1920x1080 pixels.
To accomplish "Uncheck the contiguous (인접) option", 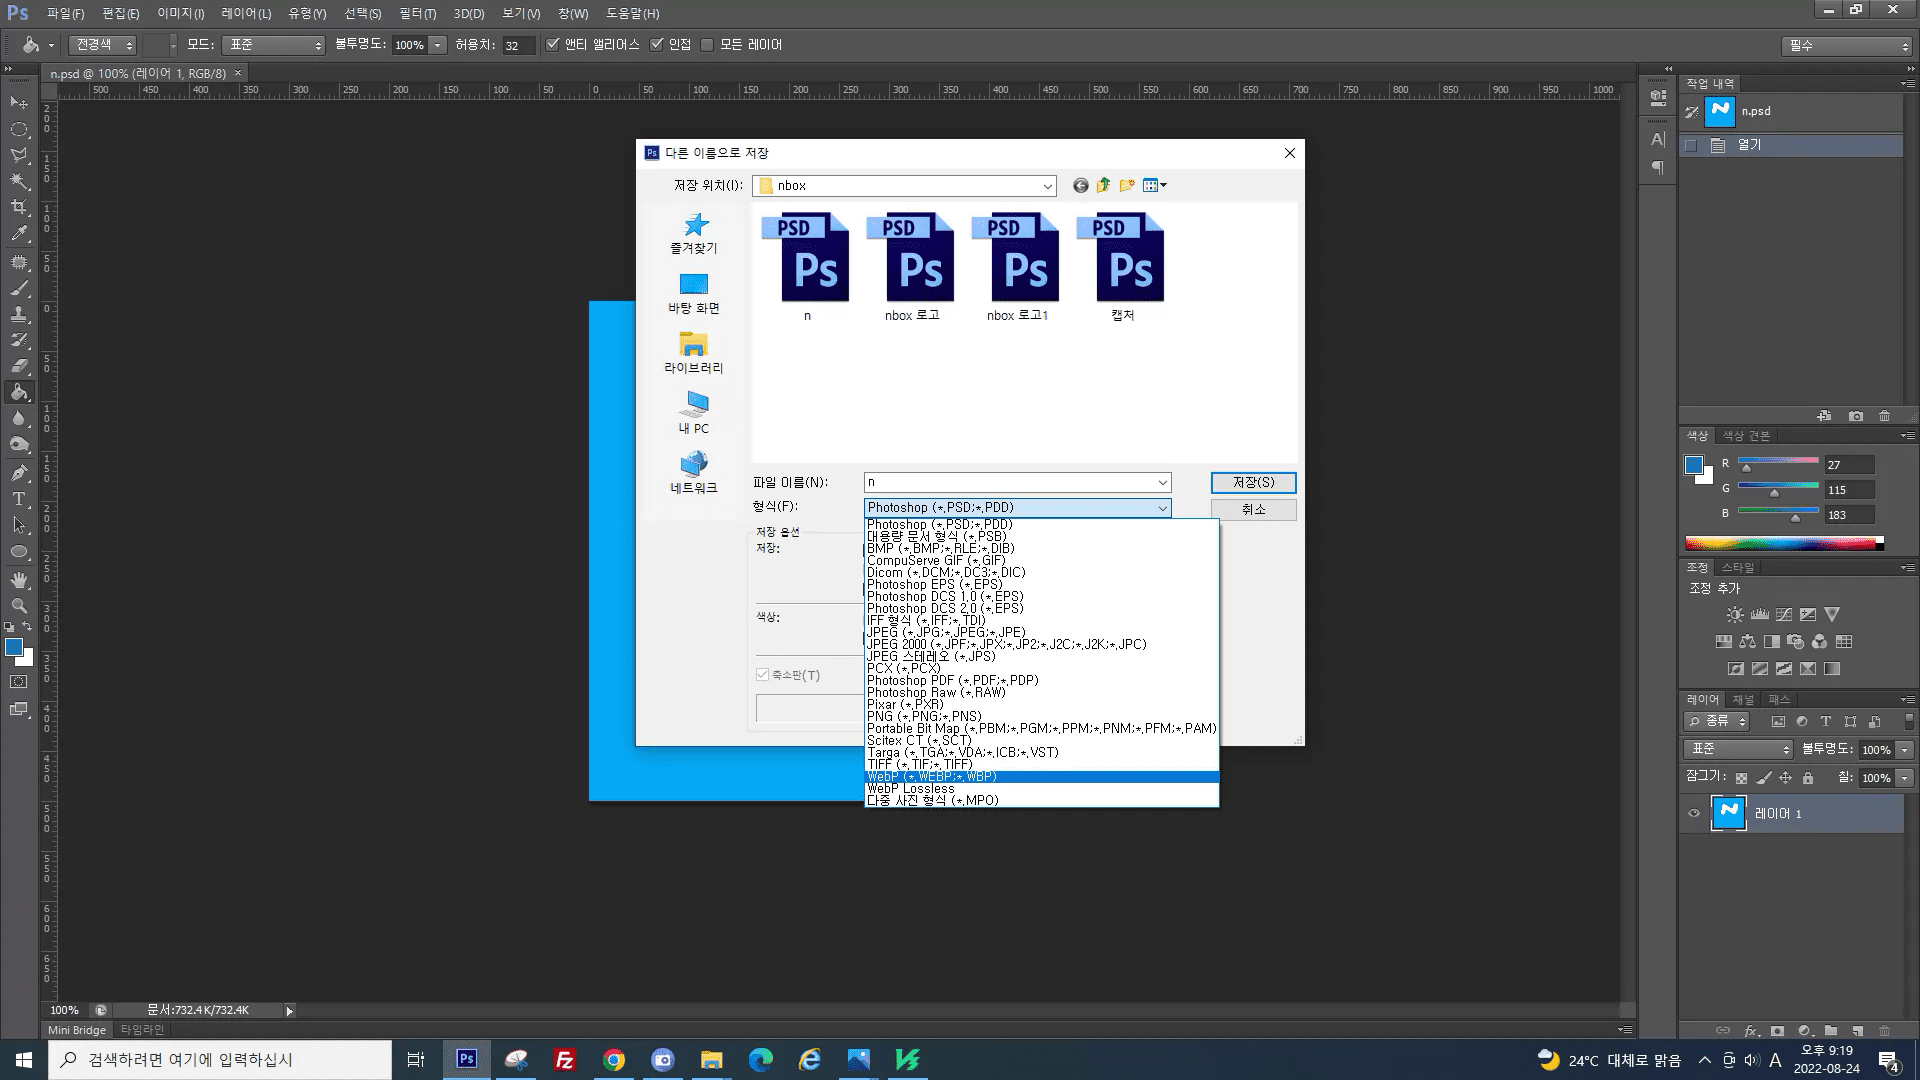I will click(x=657, y=45).
